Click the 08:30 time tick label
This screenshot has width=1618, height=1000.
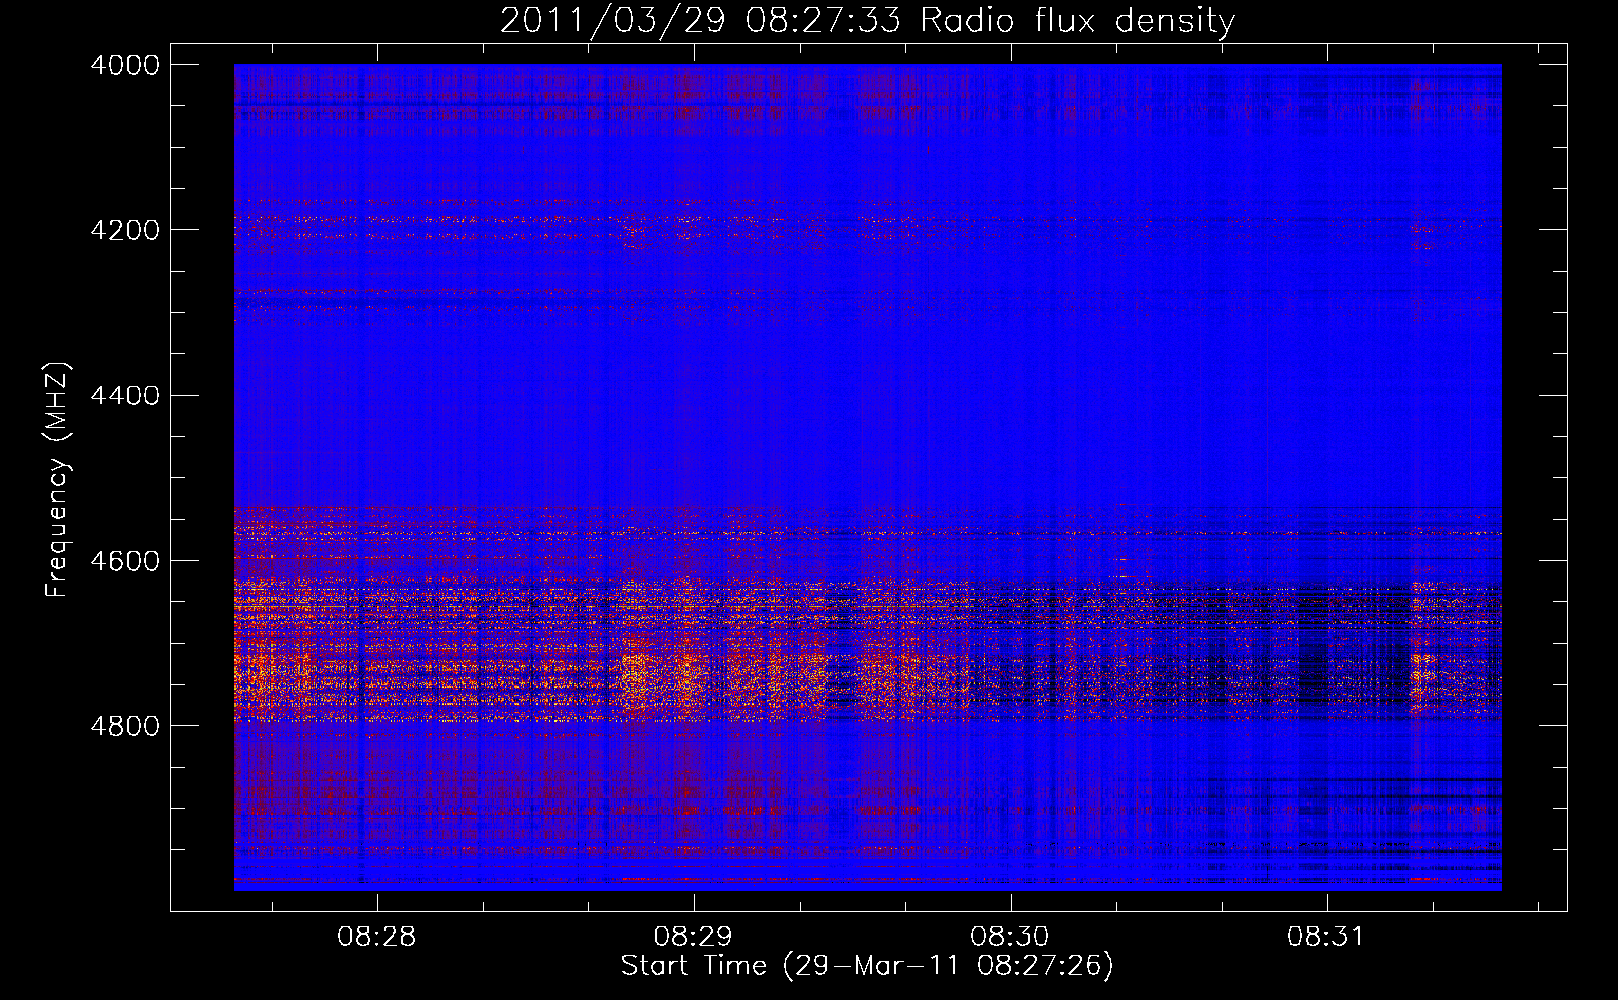tap(1010, 937)
